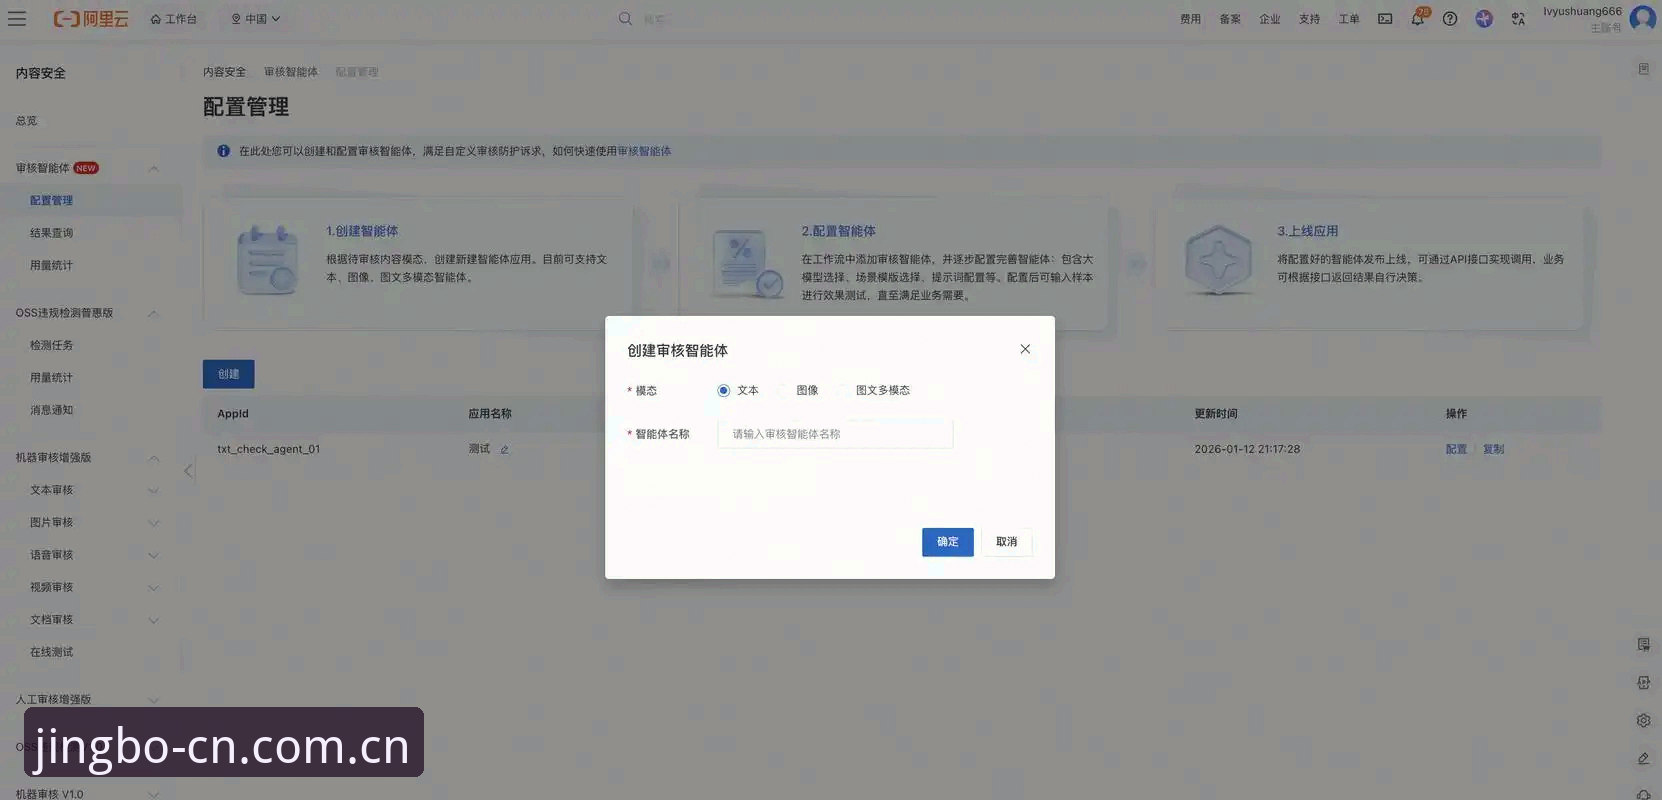The width and height of the screenshot is (1662, 800).
Task: Open the 支持 top menu
Action: (1309, 18)
